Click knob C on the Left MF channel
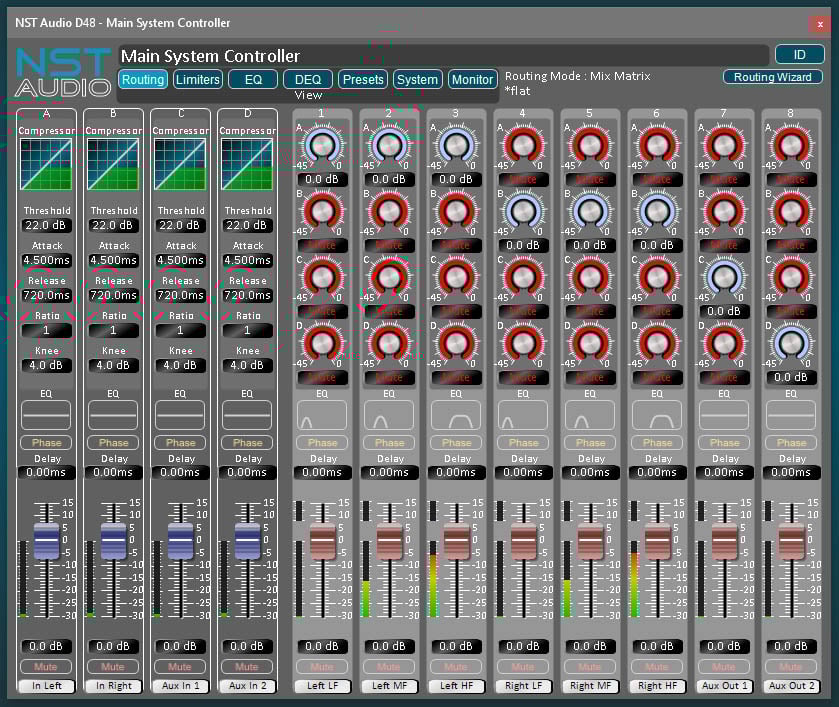This screenshot has width=839, height=707. point(389,278)
